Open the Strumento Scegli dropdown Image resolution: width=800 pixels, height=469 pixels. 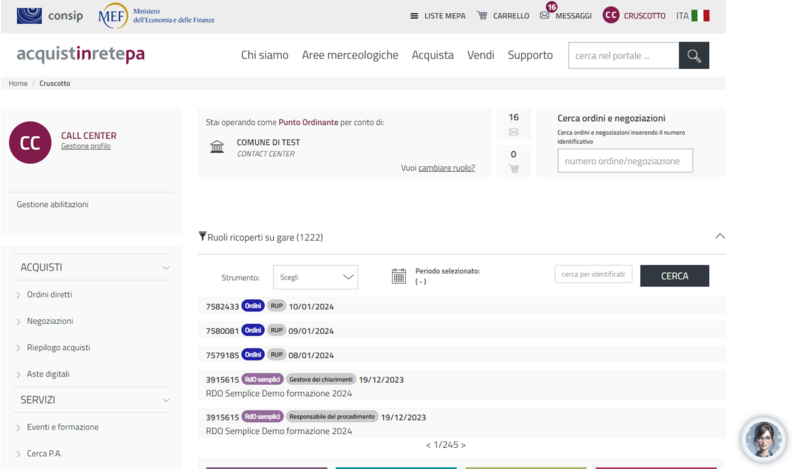pos(315,277)
